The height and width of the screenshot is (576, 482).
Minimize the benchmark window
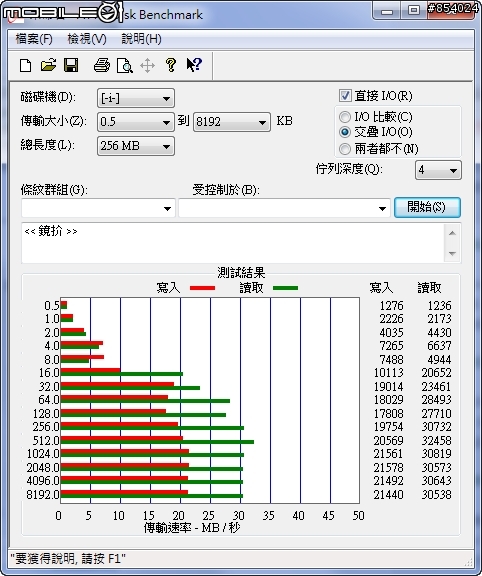point(387,11)
